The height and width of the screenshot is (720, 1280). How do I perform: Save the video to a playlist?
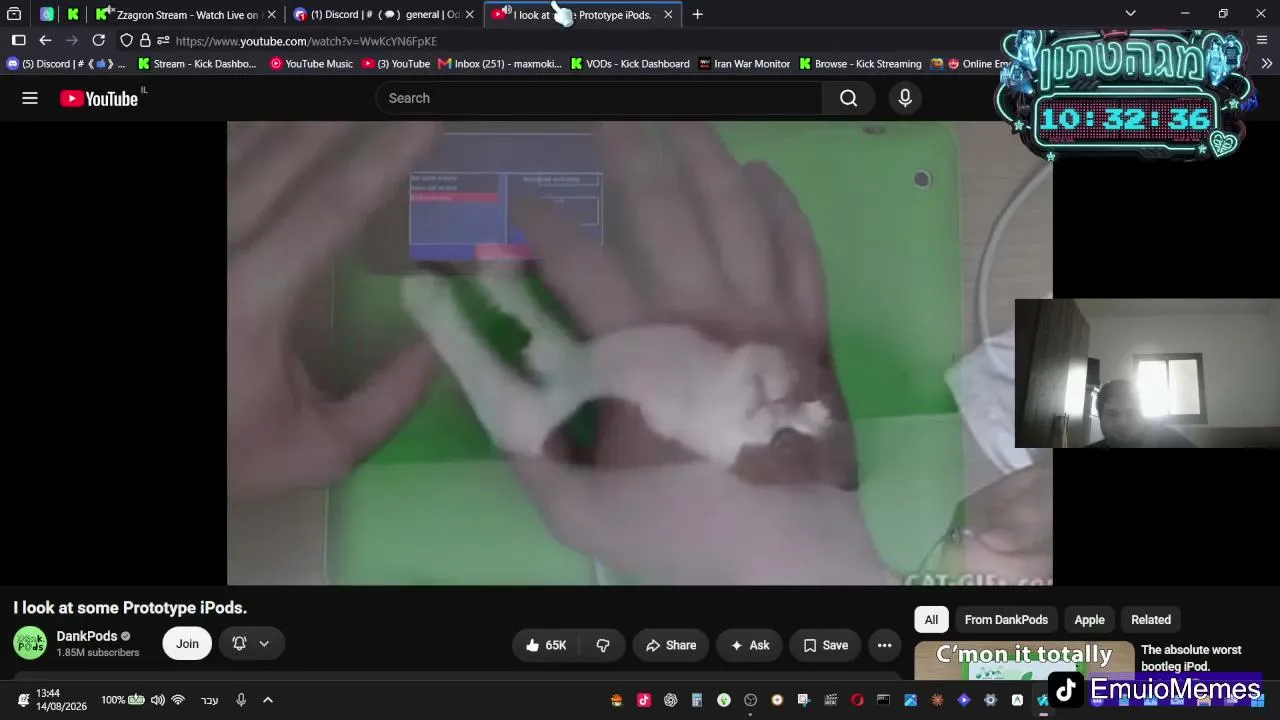tap(826, 645)
